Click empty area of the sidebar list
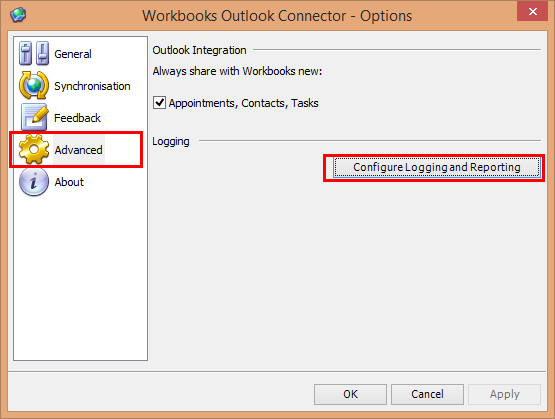This screenshot has height=419, width=555. (x=80, y=280)
